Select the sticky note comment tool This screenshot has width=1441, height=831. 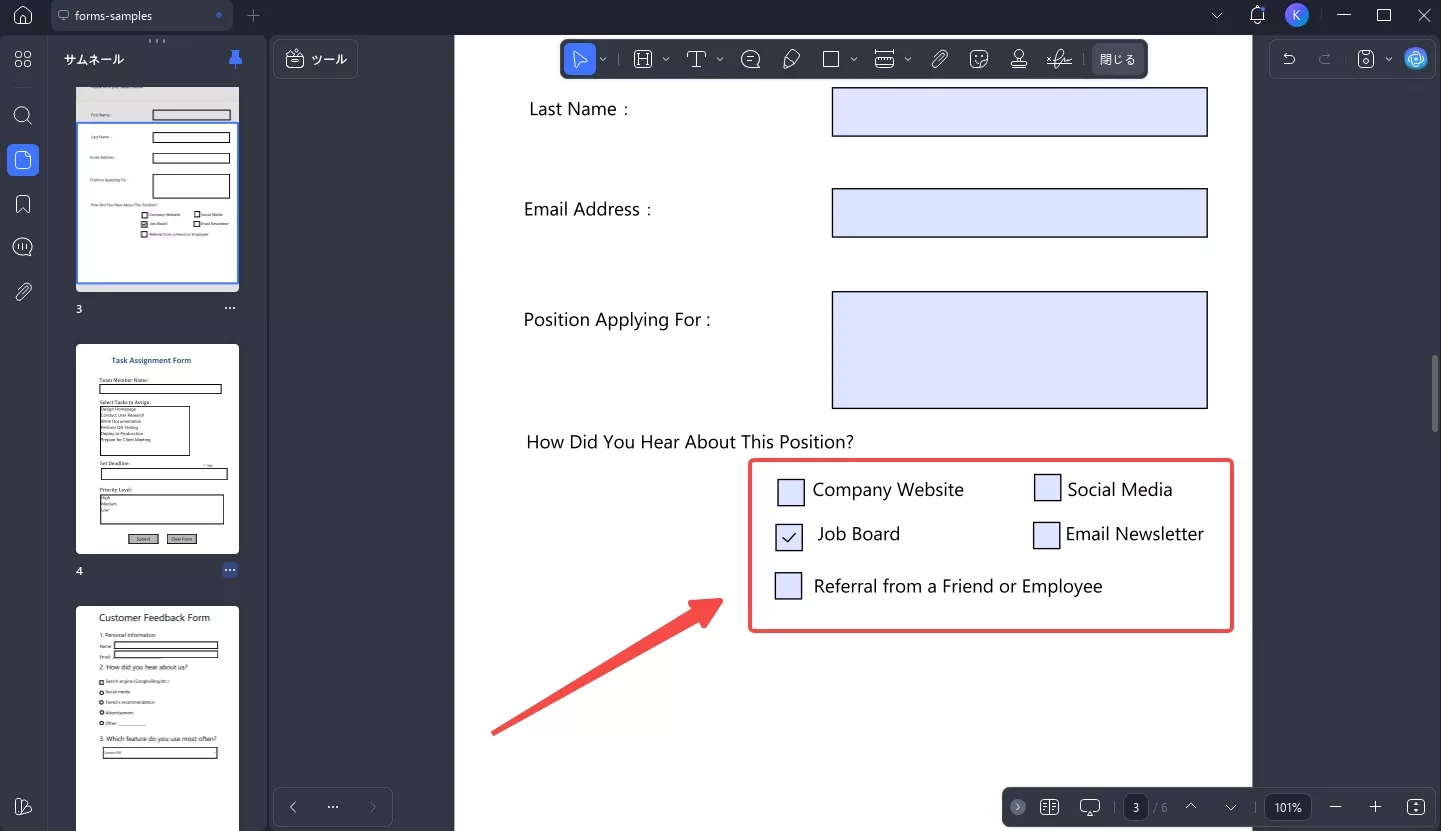click(x=751, y=60)
